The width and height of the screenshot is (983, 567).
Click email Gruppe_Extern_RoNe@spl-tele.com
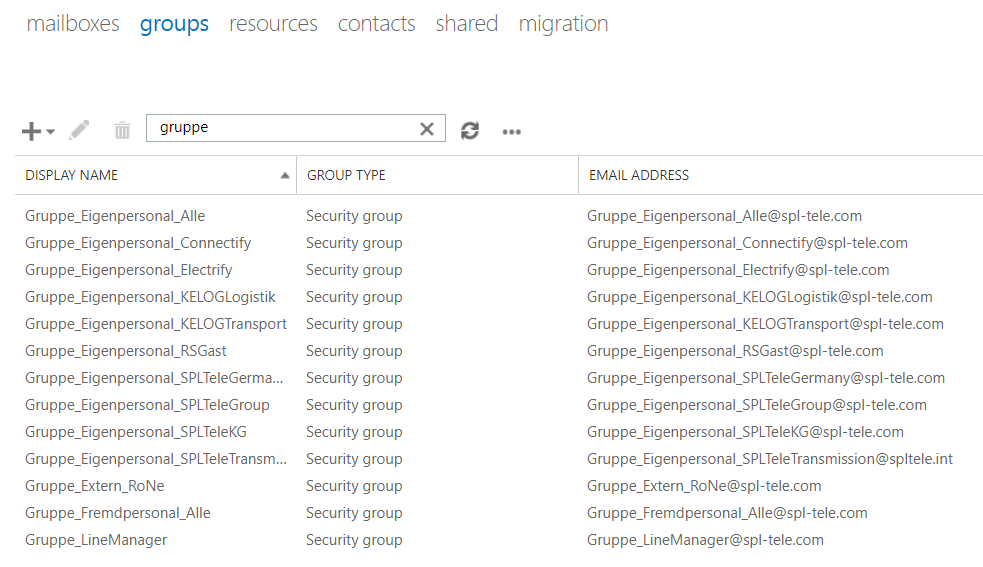tap(704, 486)
